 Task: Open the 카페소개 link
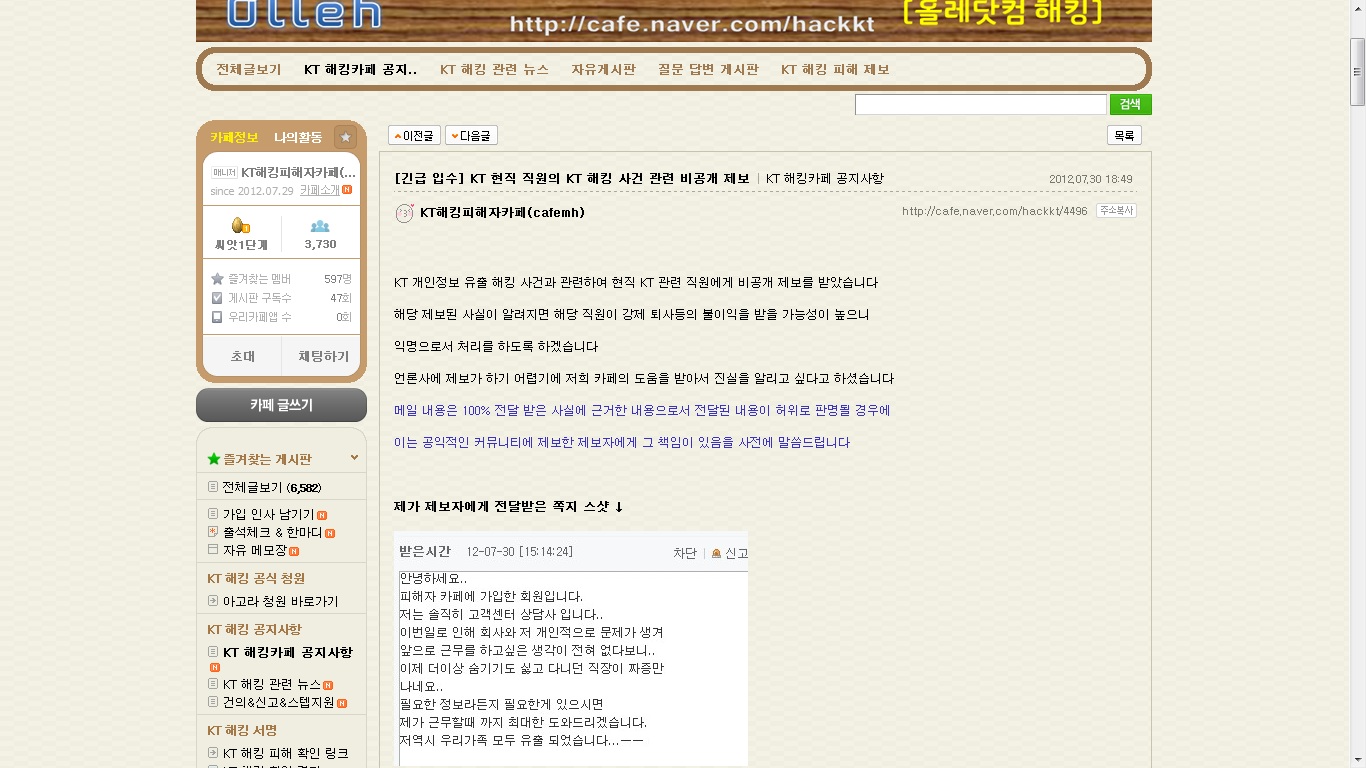click(x=320, y=190)
